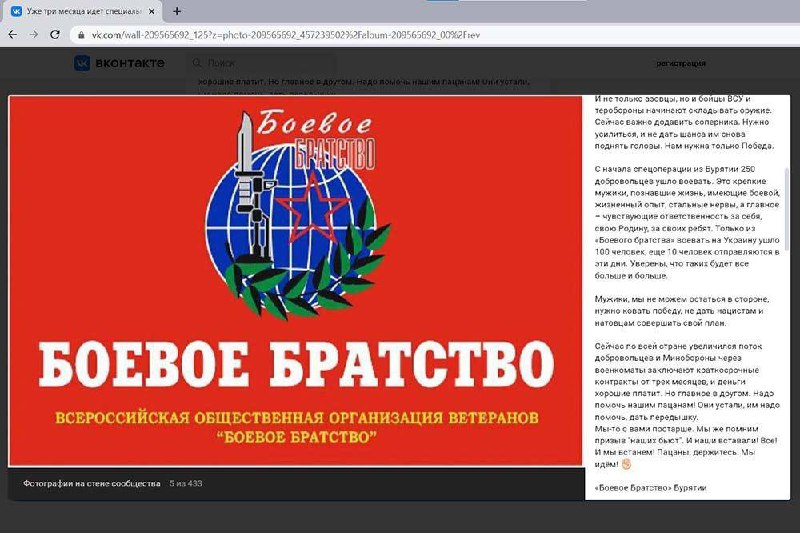Screen dimensions: 800x533
Task: Select the tab titled 'Уже три месяца идет'
Action: pos(80,11)
